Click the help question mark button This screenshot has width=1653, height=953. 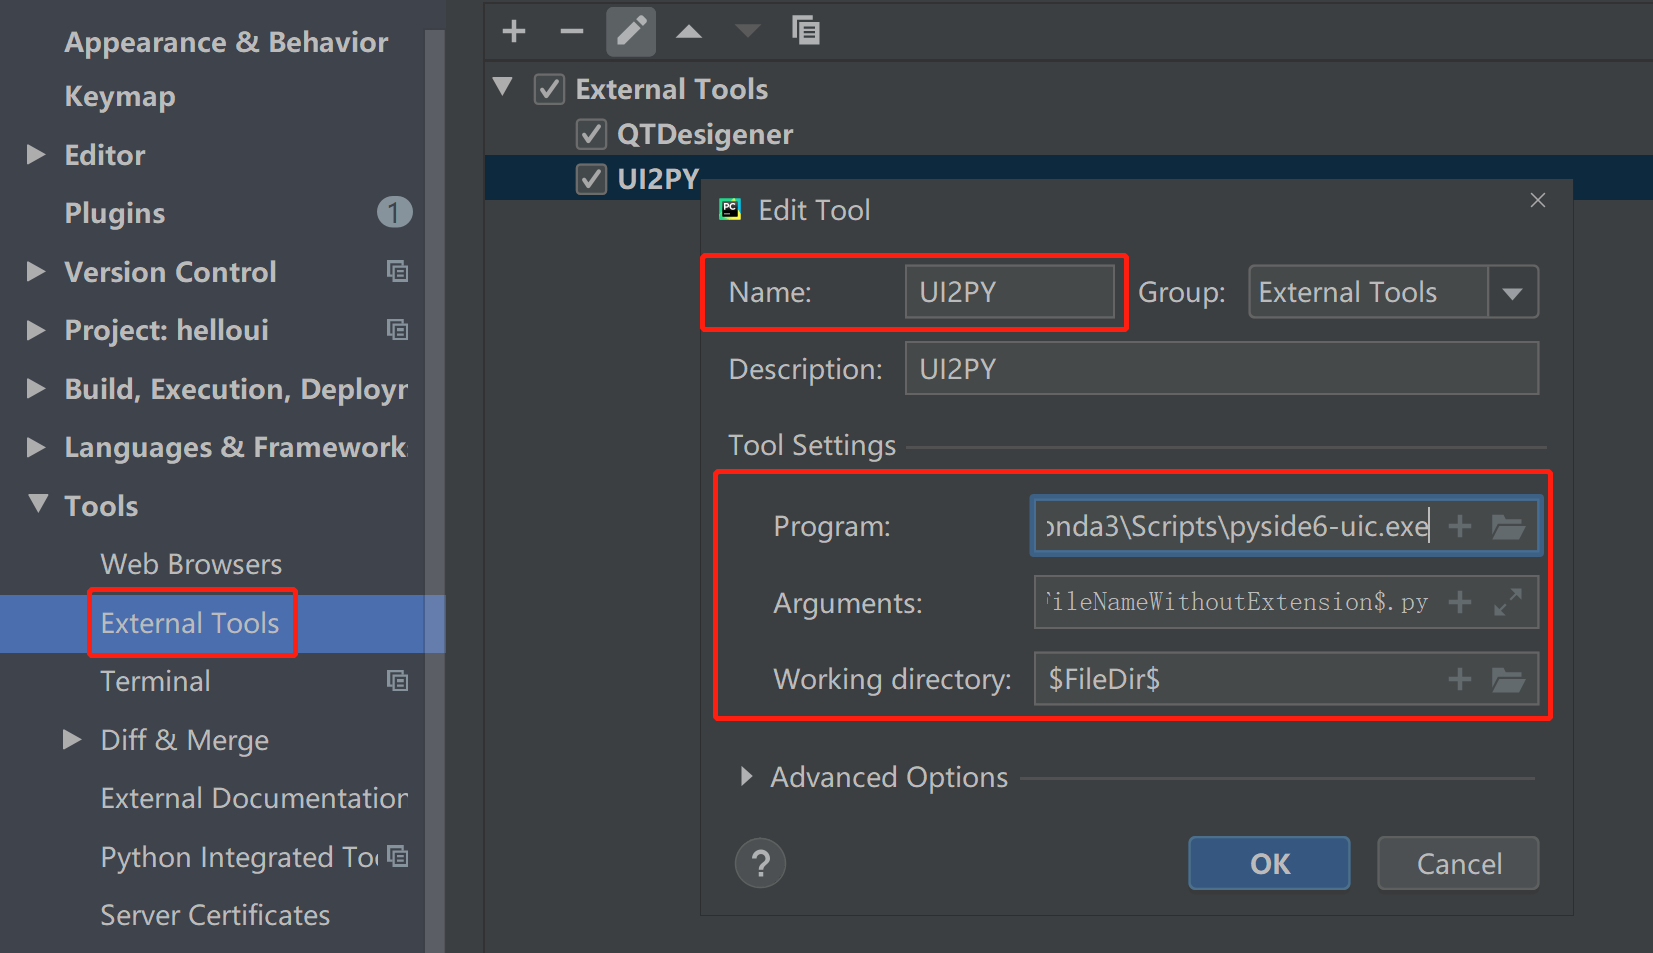[760, 863]
